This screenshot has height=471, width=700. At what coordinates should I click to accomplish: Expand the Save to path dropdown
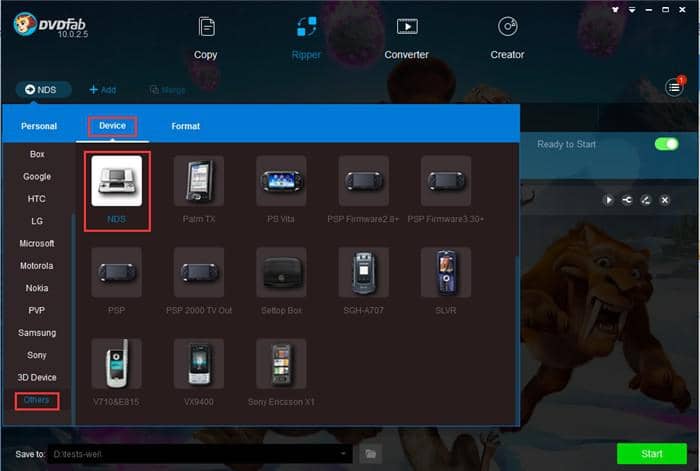pyautogui.click(x=343, y=454)
